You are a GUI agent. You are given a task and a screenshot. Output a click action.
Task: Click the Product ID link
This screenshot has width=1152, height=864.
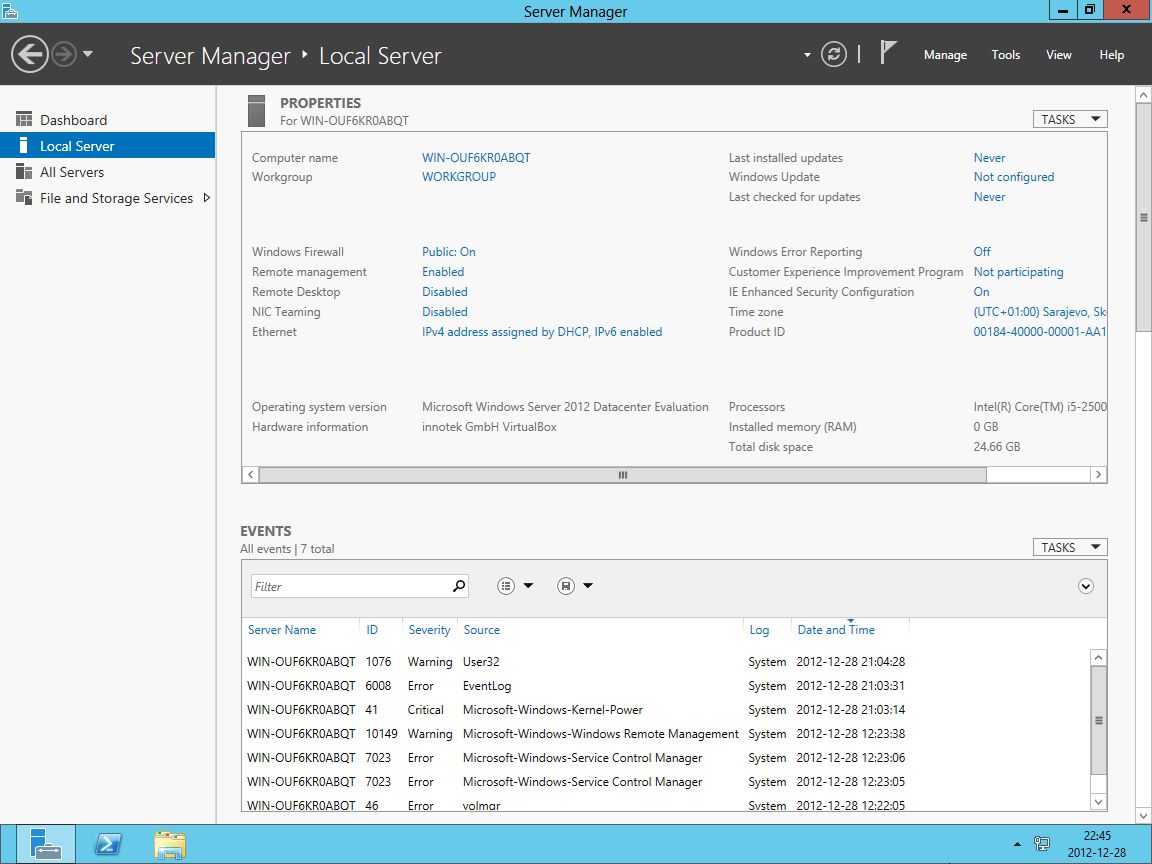point(1040,331)
